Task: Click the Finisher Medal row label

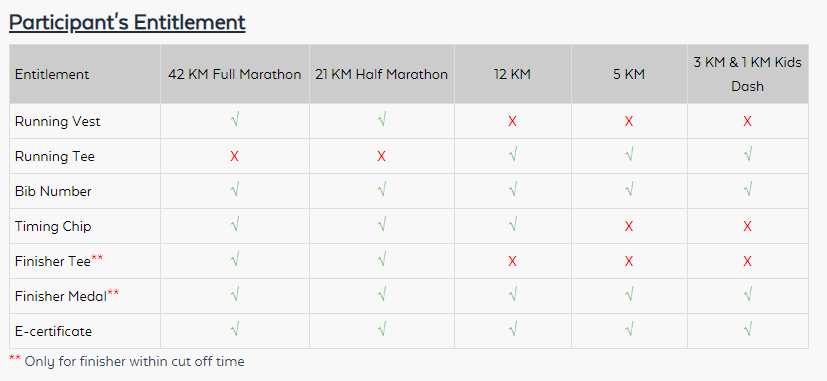Action: click(x=61, y=296)
